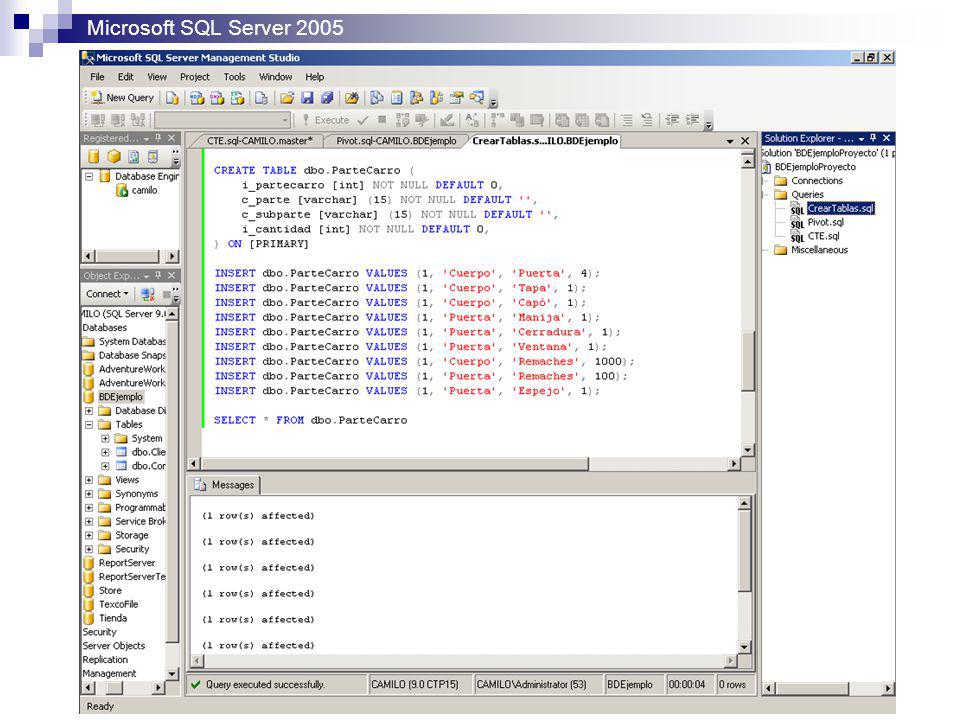Click the Object Explorer toolbar icon
The width and height of the screenshot is (960, 720).
[416, 98]
